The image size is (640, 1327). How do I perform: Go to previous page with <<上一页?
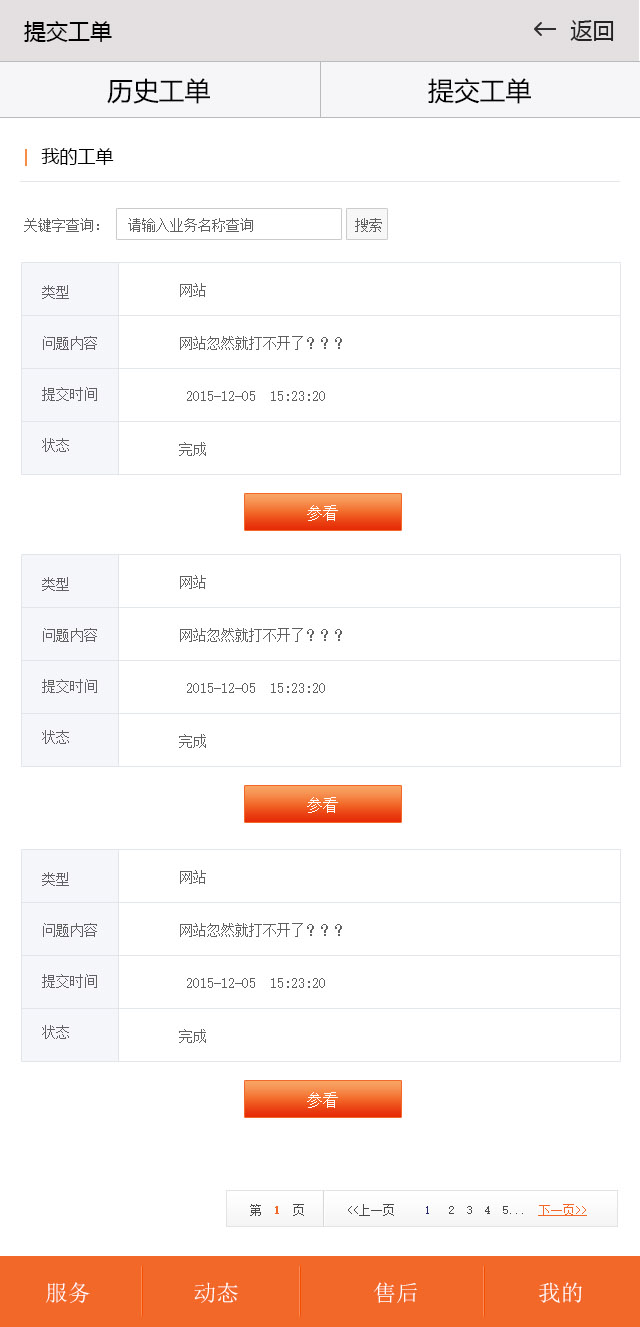click(371, 1210)
